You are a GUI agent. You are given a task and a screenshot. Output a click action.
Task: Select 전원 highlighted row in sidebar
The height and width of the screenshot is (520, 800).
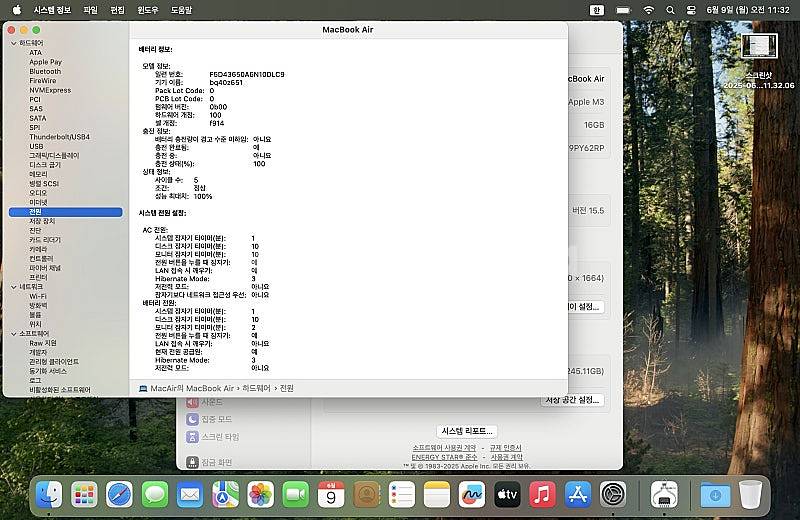click(x=65, y=212)
